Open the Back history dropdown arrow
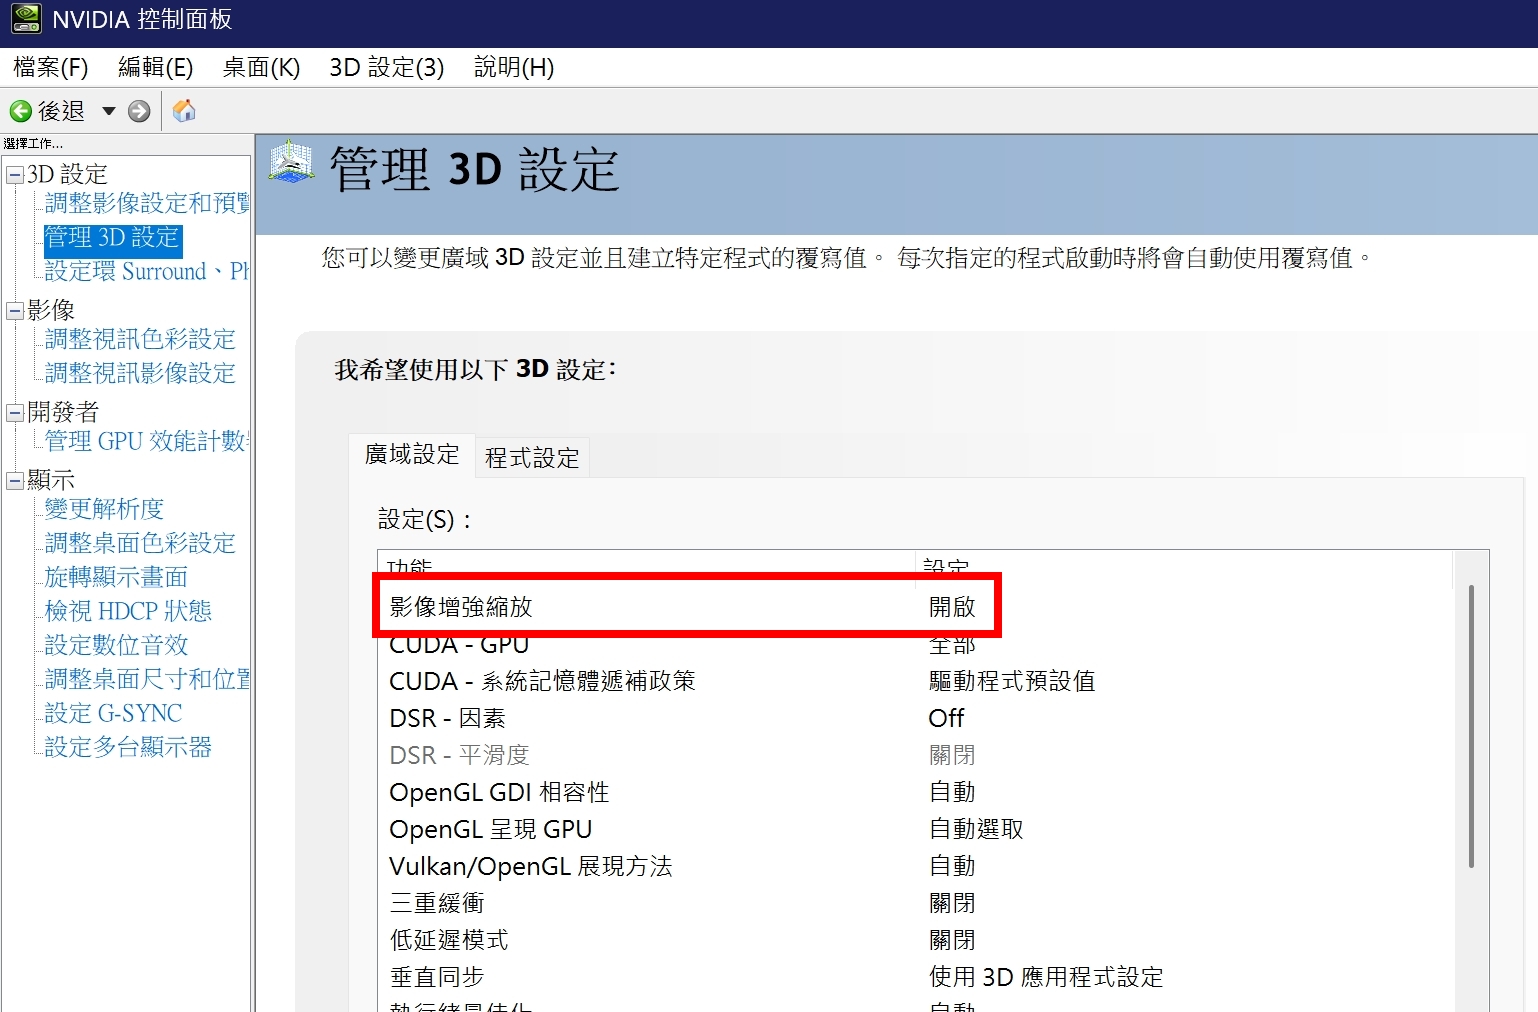 (x=109, y=111)
